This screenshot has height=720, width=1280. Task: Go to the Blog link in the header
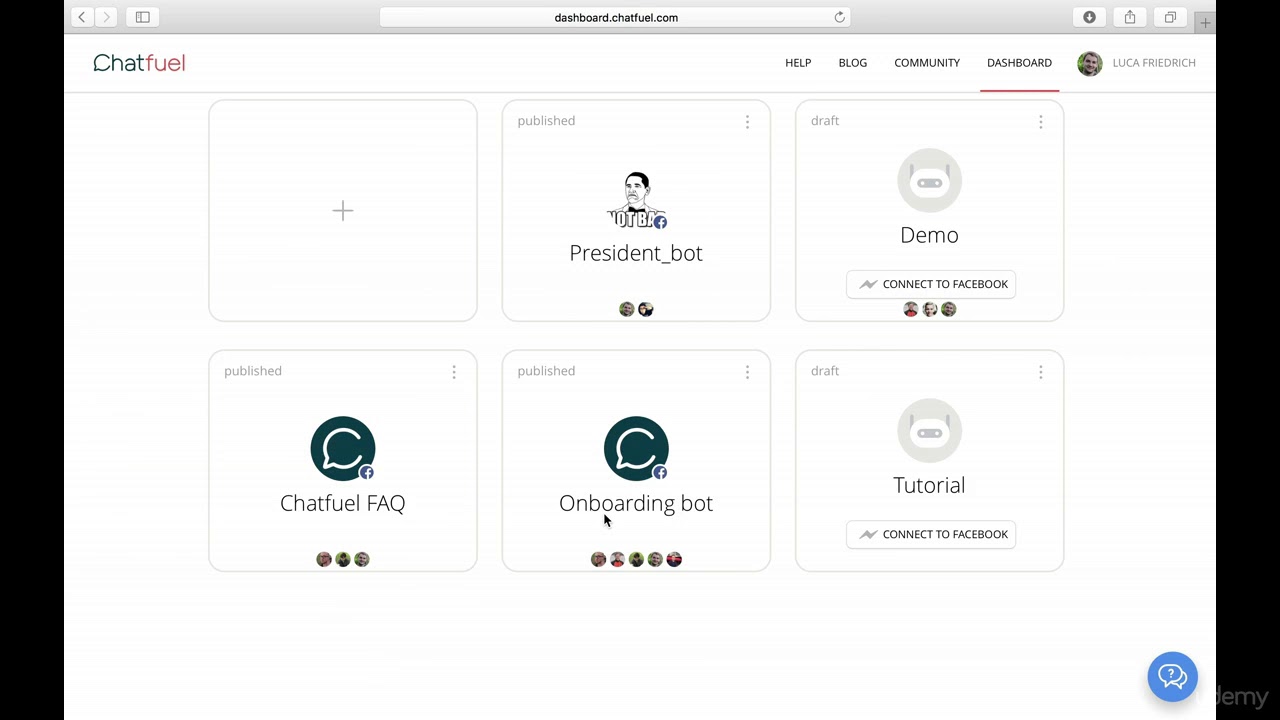pyautogui.click(x=853, y=63)
